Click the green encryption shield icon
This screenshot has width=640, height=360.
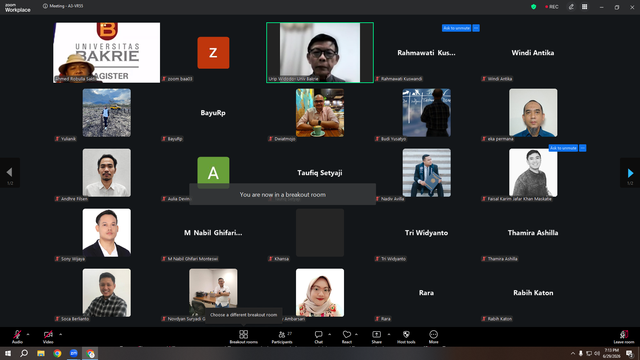(533, 7)
